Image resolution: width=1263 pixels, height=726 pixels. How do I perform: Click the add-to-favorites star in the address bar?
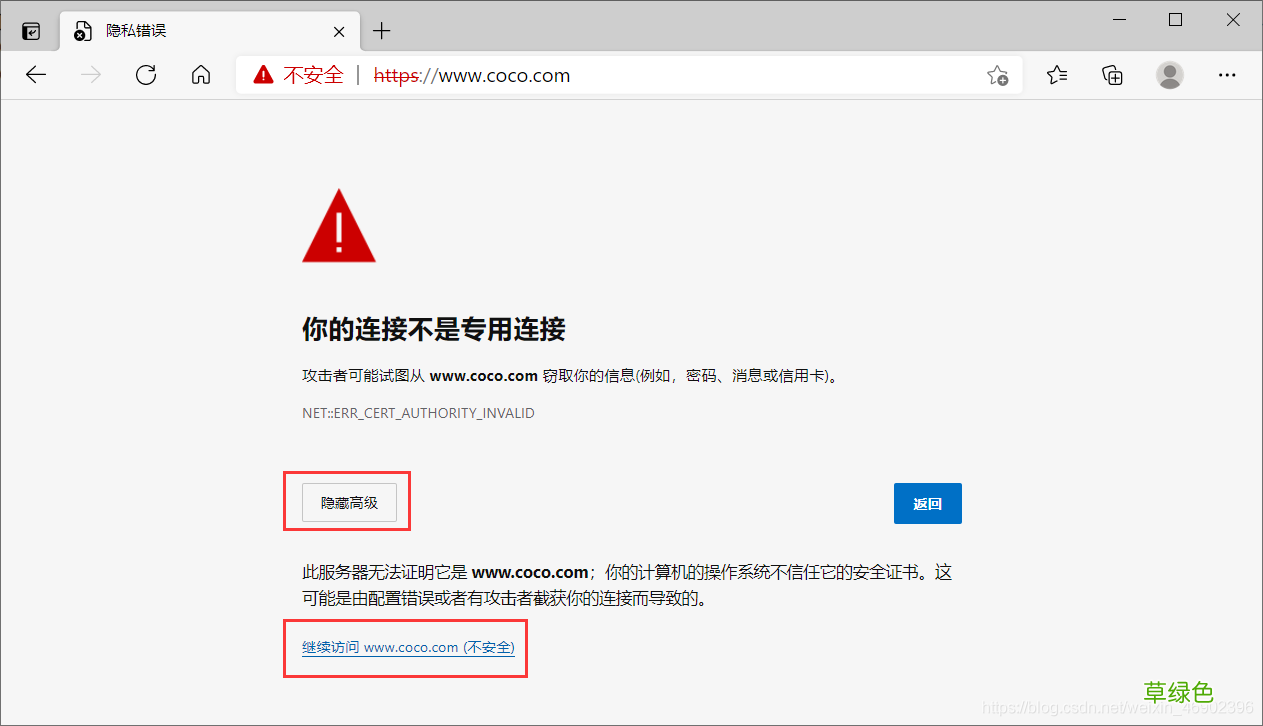(997, 75)
